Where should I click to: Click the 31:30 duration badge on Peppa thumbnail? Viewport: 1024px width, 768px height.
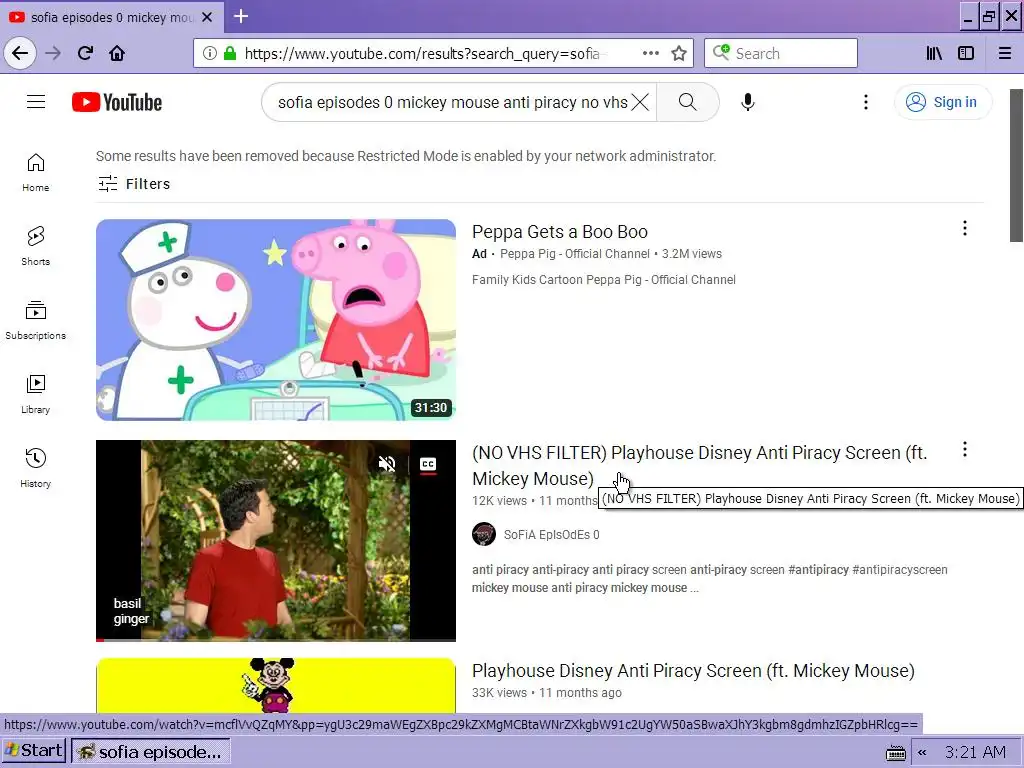pyautogui.click(x=431, y=408)
